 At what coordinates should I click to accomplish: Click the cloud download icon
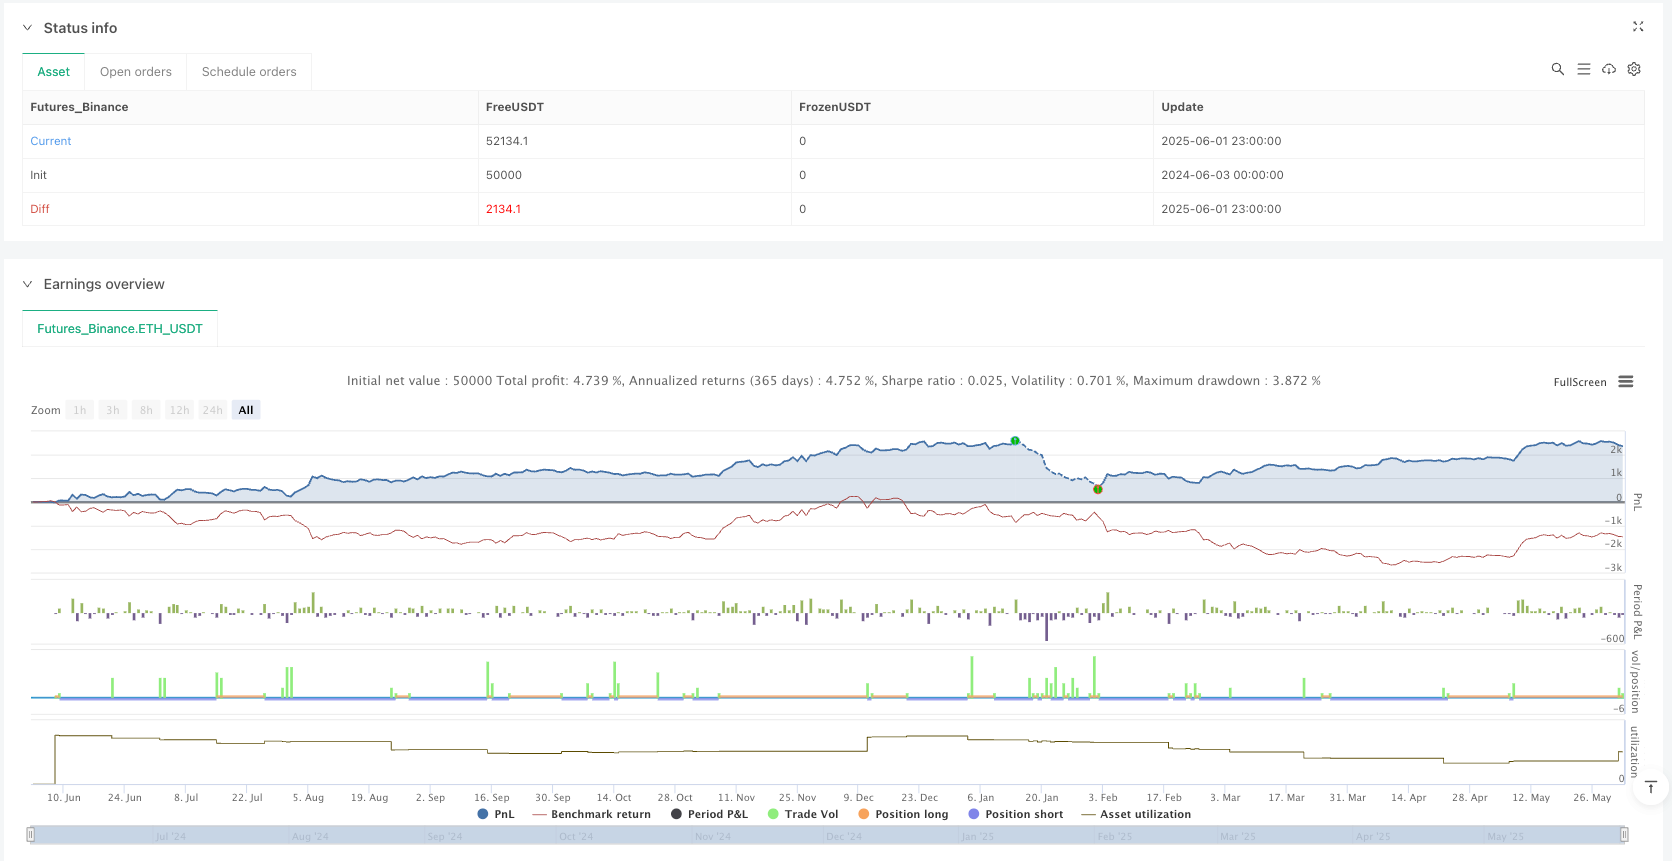tap(1608, 69)
